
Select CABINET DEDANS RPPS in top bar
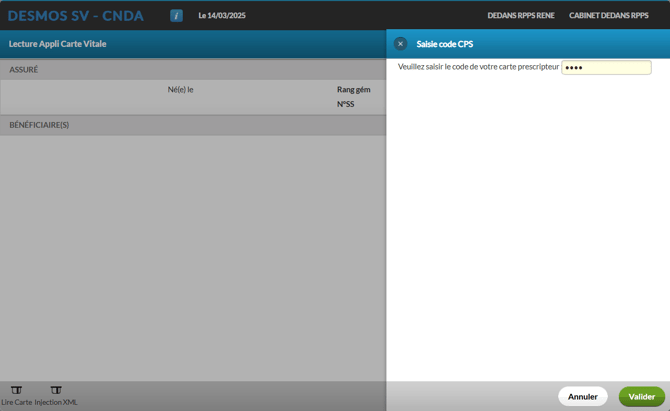(x=608, y=16)
